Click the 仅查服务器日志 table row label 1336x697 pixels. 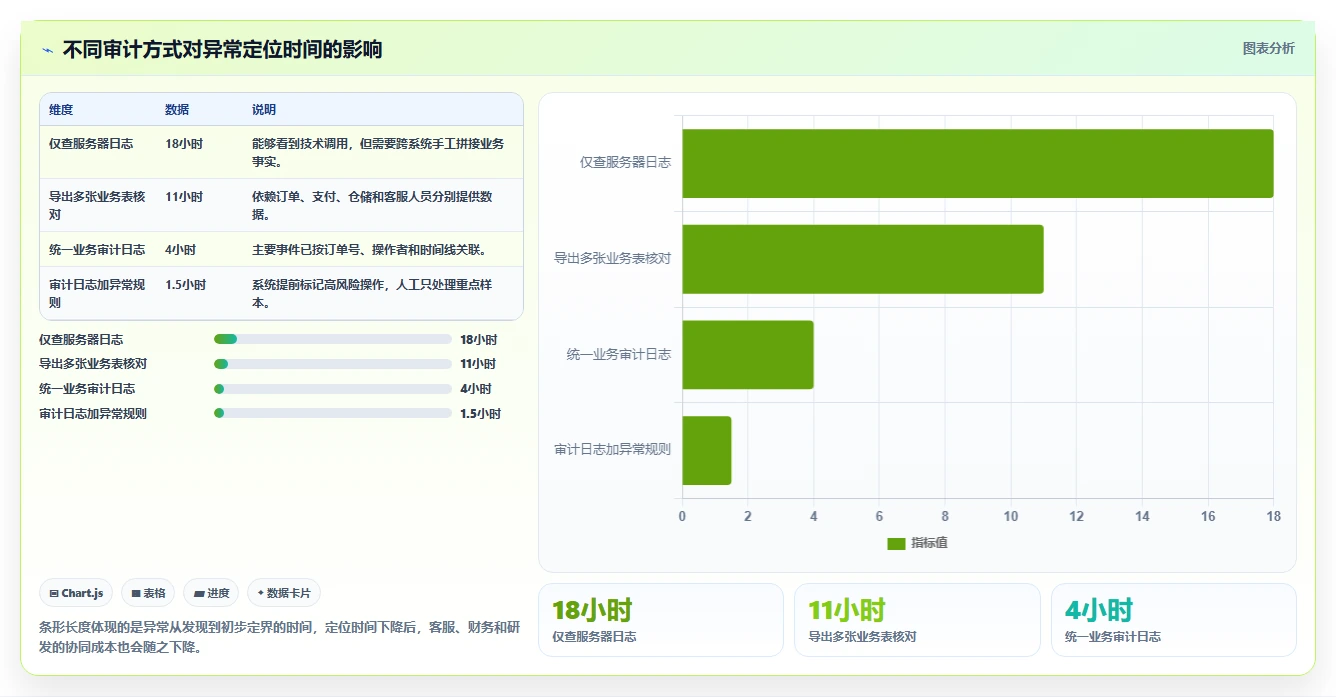[91, 144]
